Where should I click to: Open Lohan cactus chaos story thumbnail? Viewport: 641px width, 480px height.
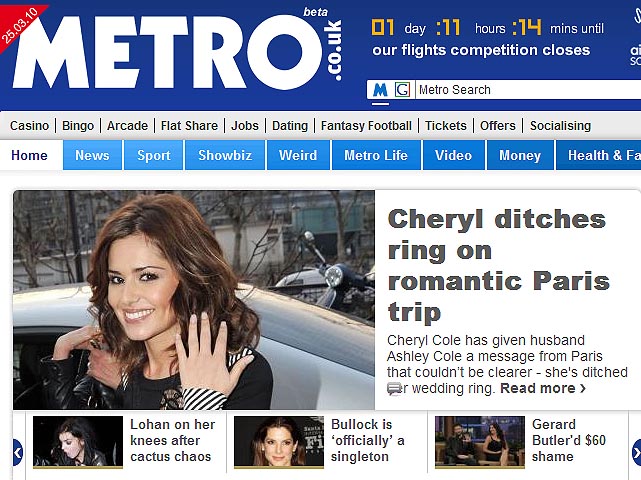tap(78, 442)
